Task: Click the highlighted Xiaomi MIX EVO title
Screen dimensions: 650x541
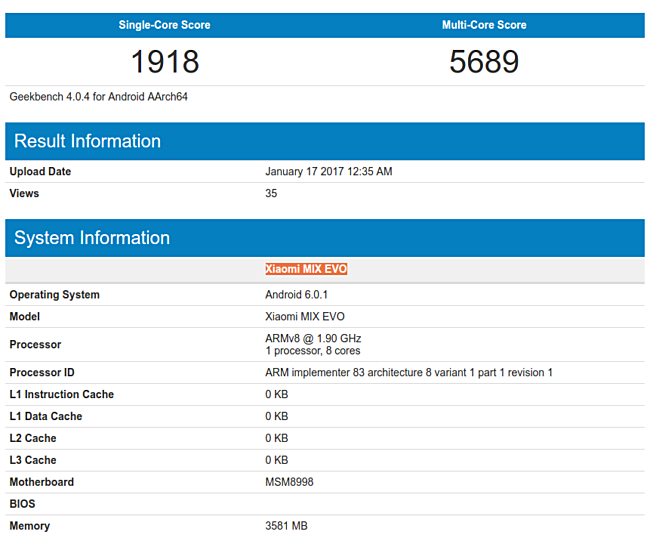Action: [306, 269]
